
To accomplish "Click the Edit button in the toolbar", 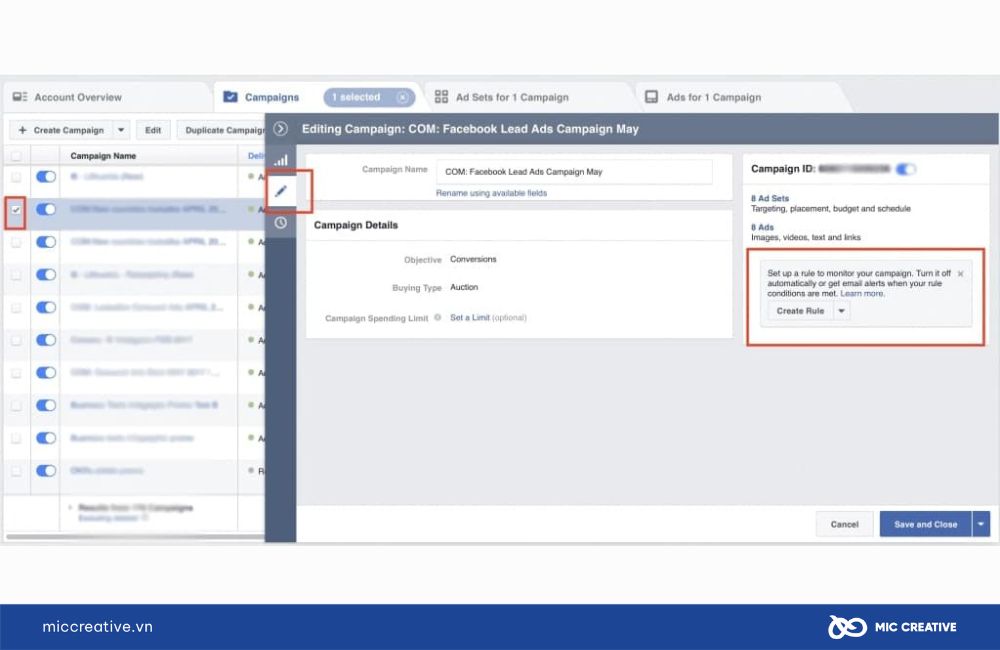I will 153,130.
